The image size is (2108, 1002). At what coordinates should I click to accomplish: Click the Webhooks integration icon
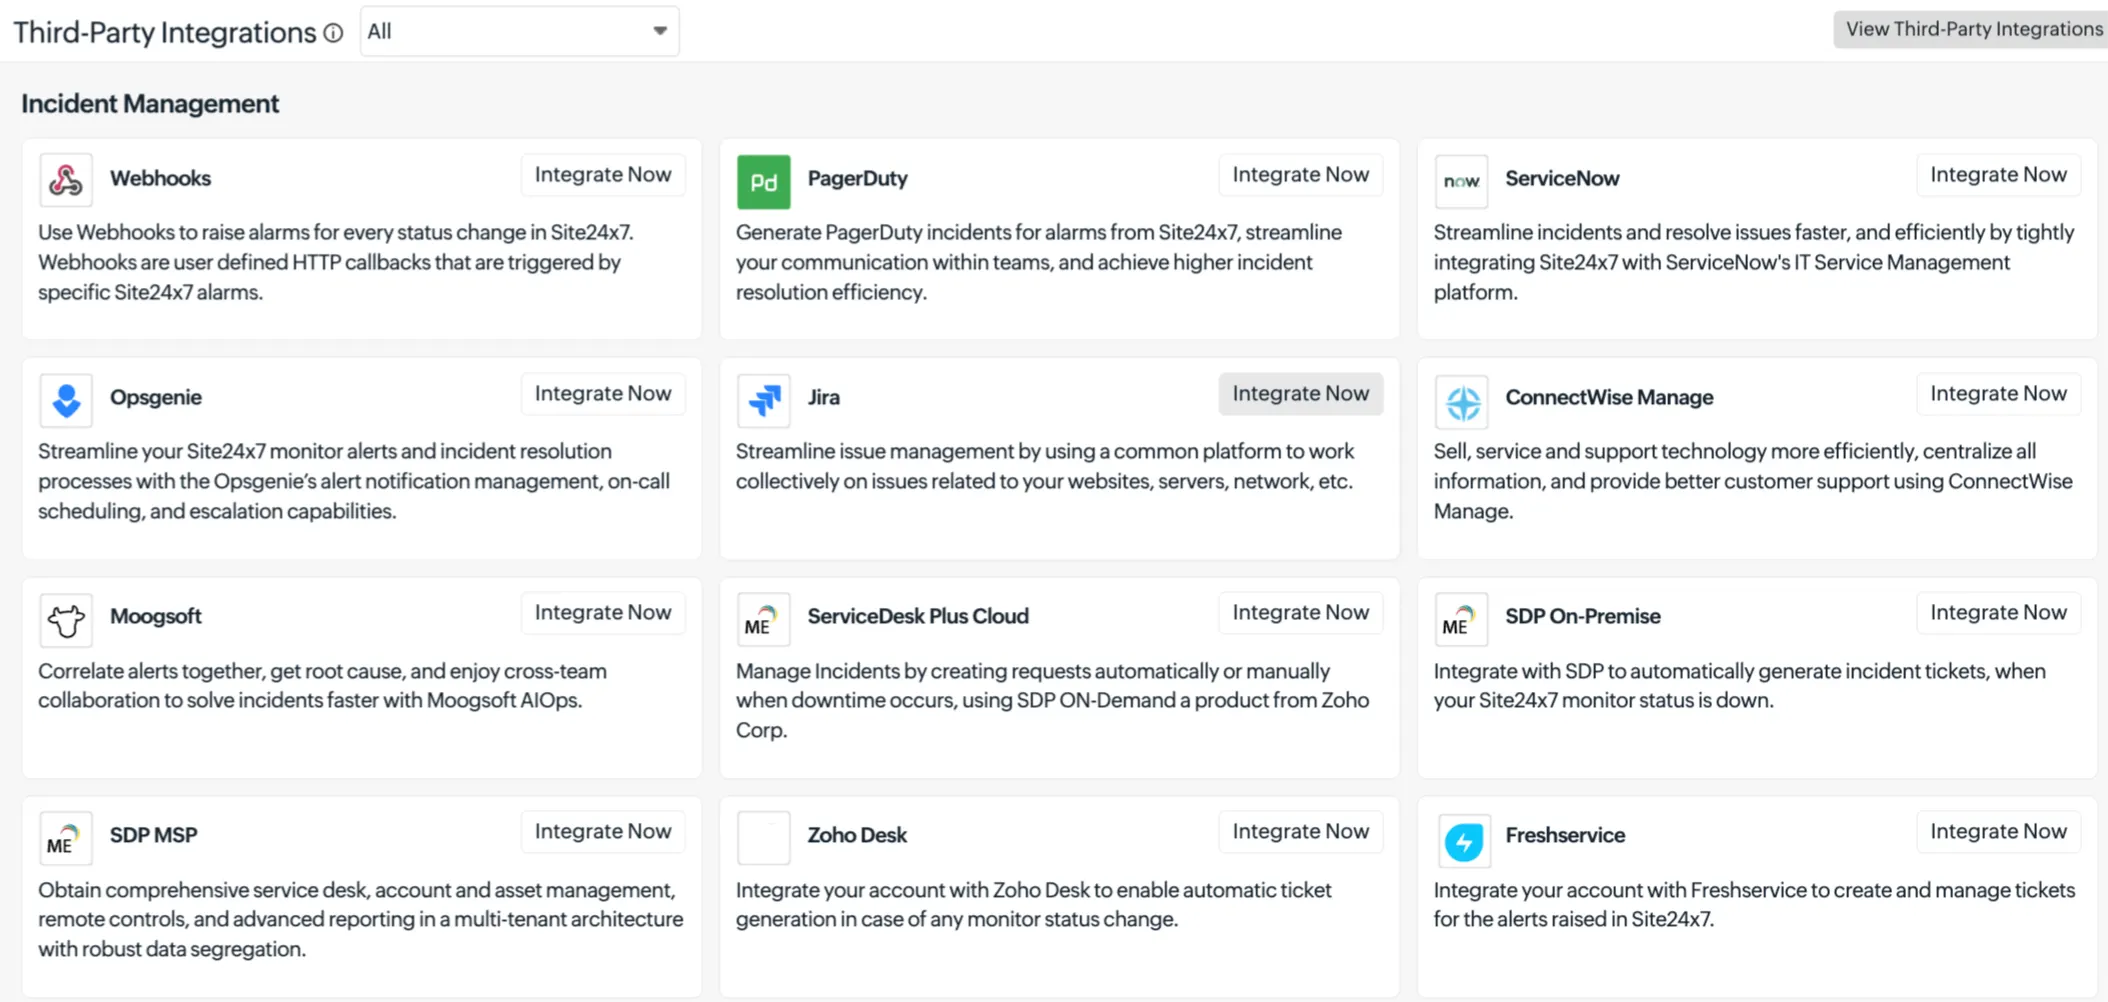[x=66, y=180]
